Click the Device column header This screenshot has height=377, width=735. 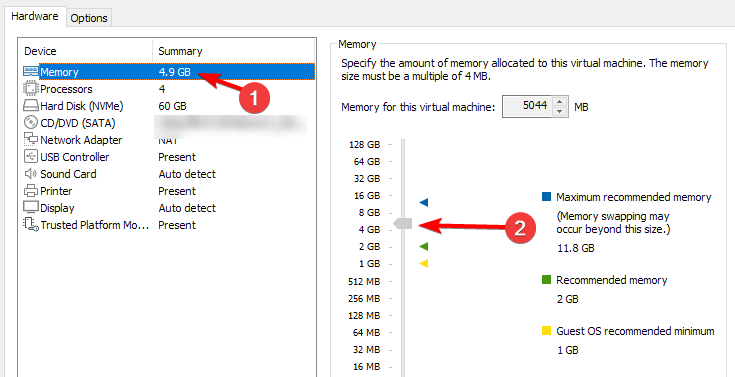click(85, 51)
